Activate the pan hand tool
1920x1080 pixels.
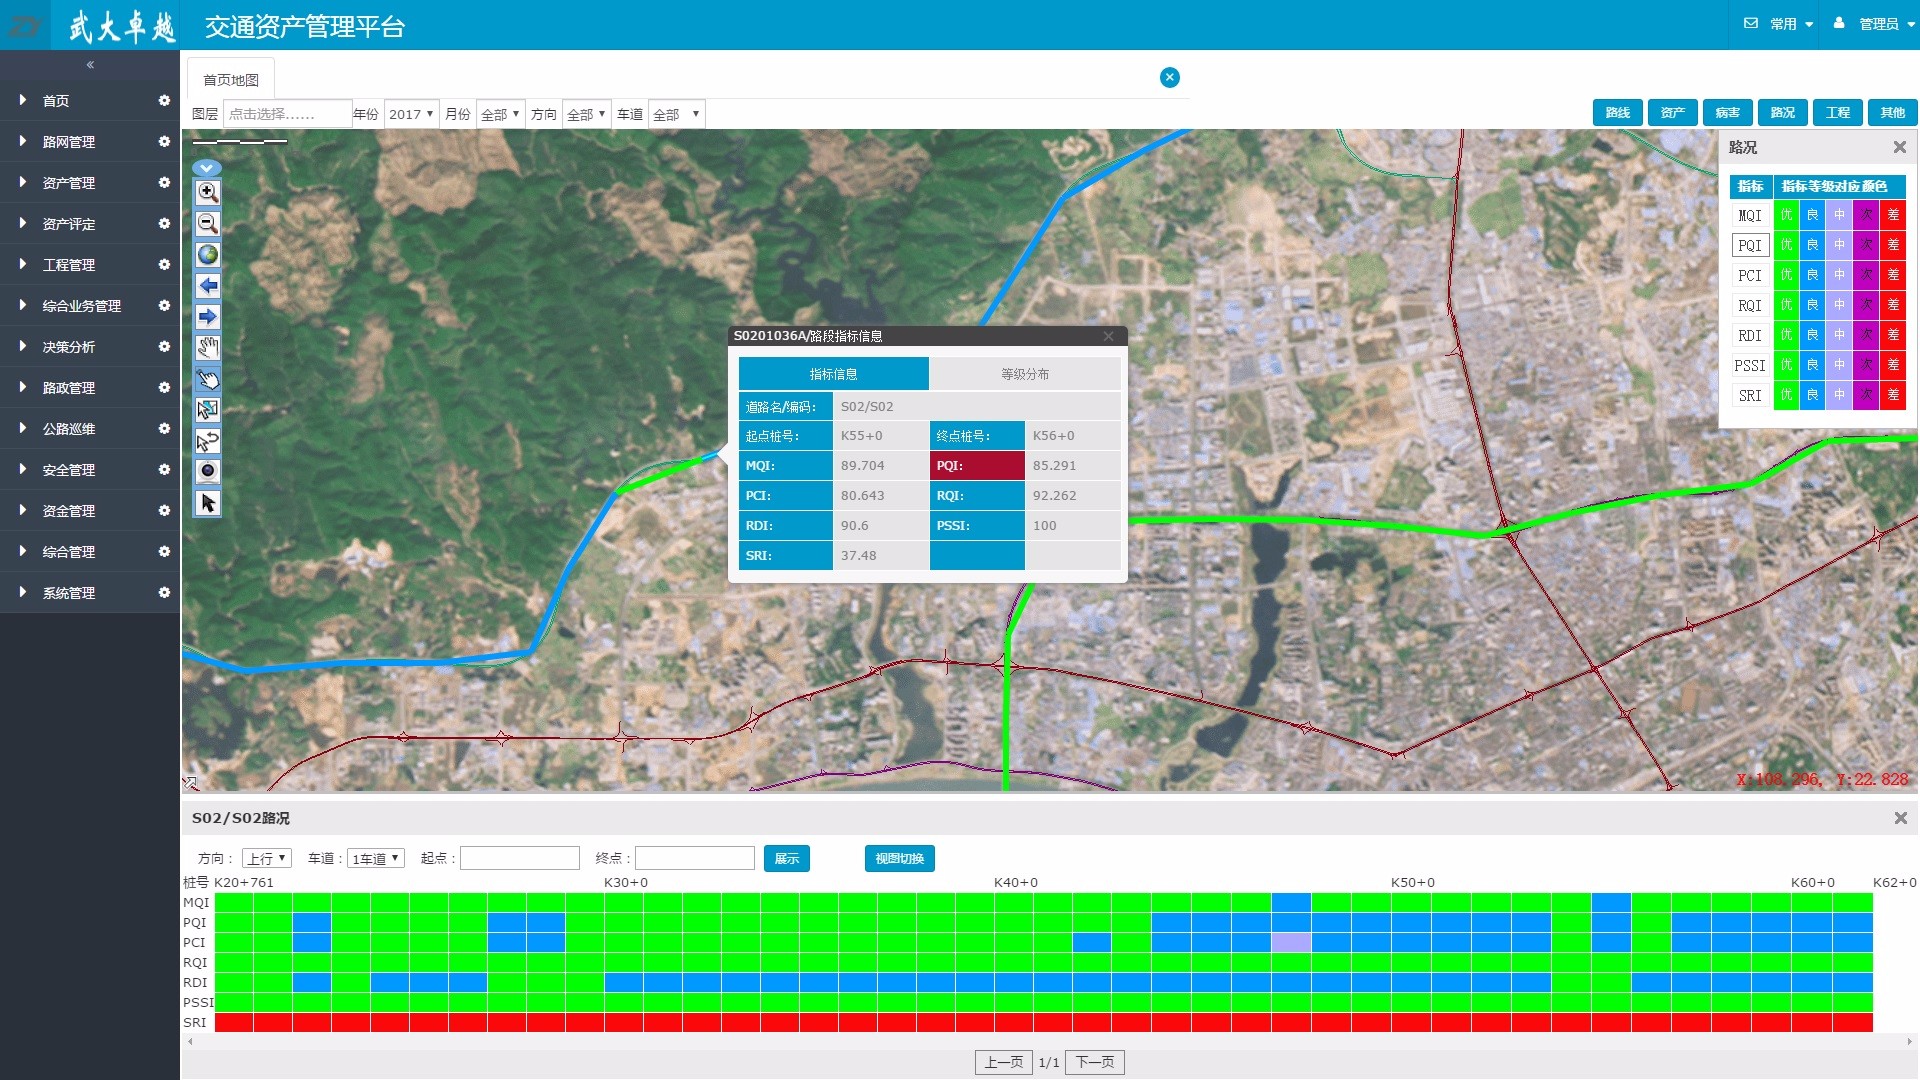tap(207, 348)
